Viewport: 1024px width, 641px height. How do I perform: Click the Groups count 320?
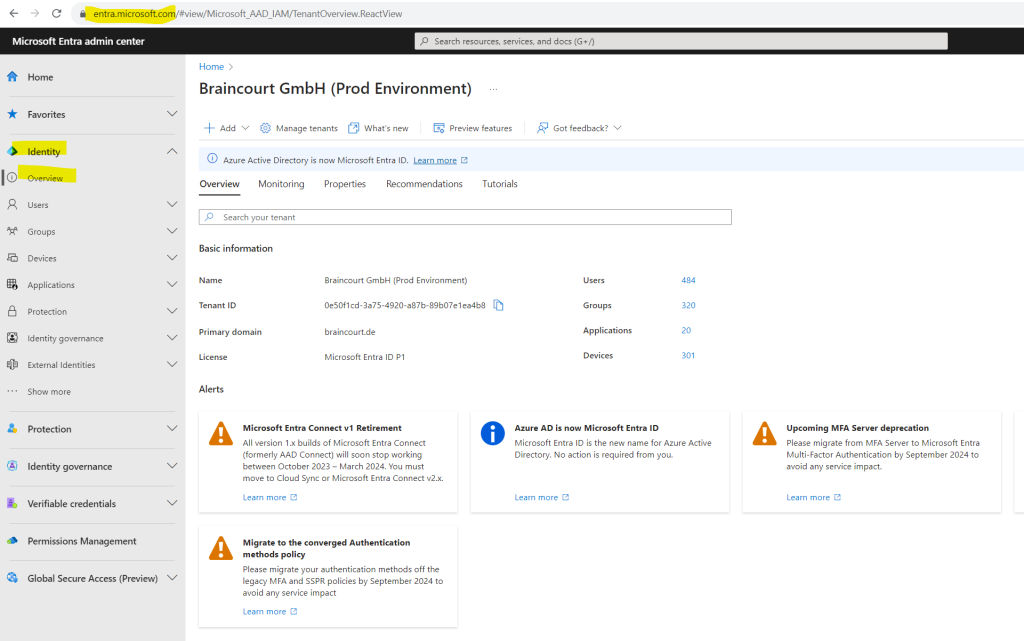(x=688, y=305)
